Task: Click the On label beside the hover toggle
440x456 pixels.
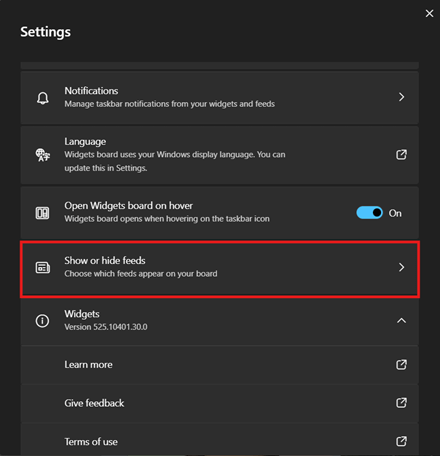Action: 395,213
